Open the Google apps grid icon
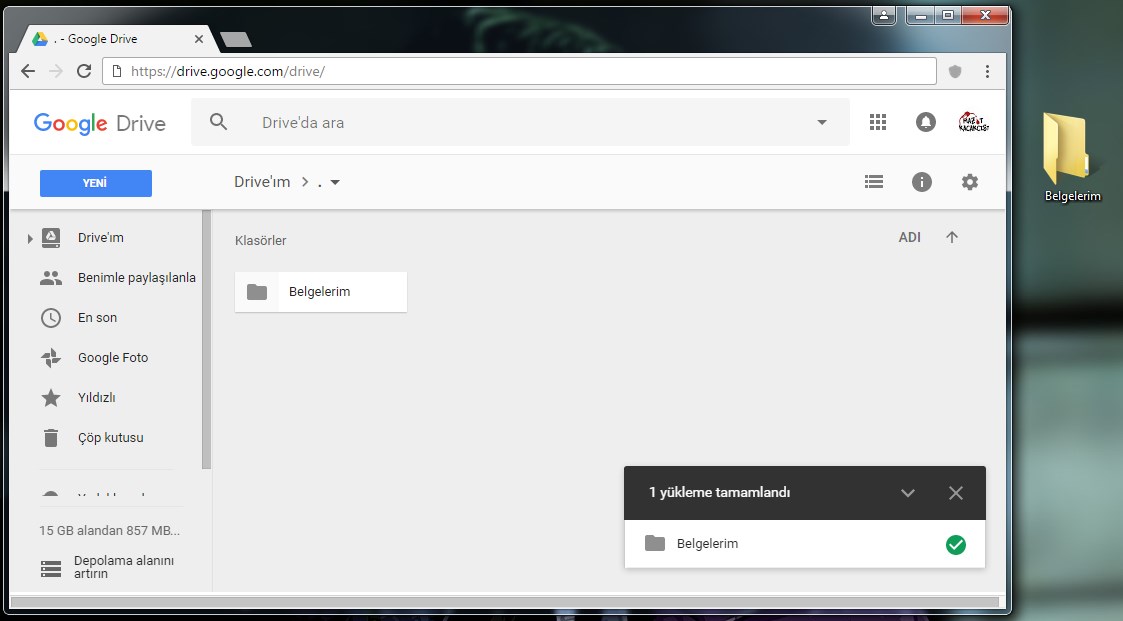 point(878,122)
